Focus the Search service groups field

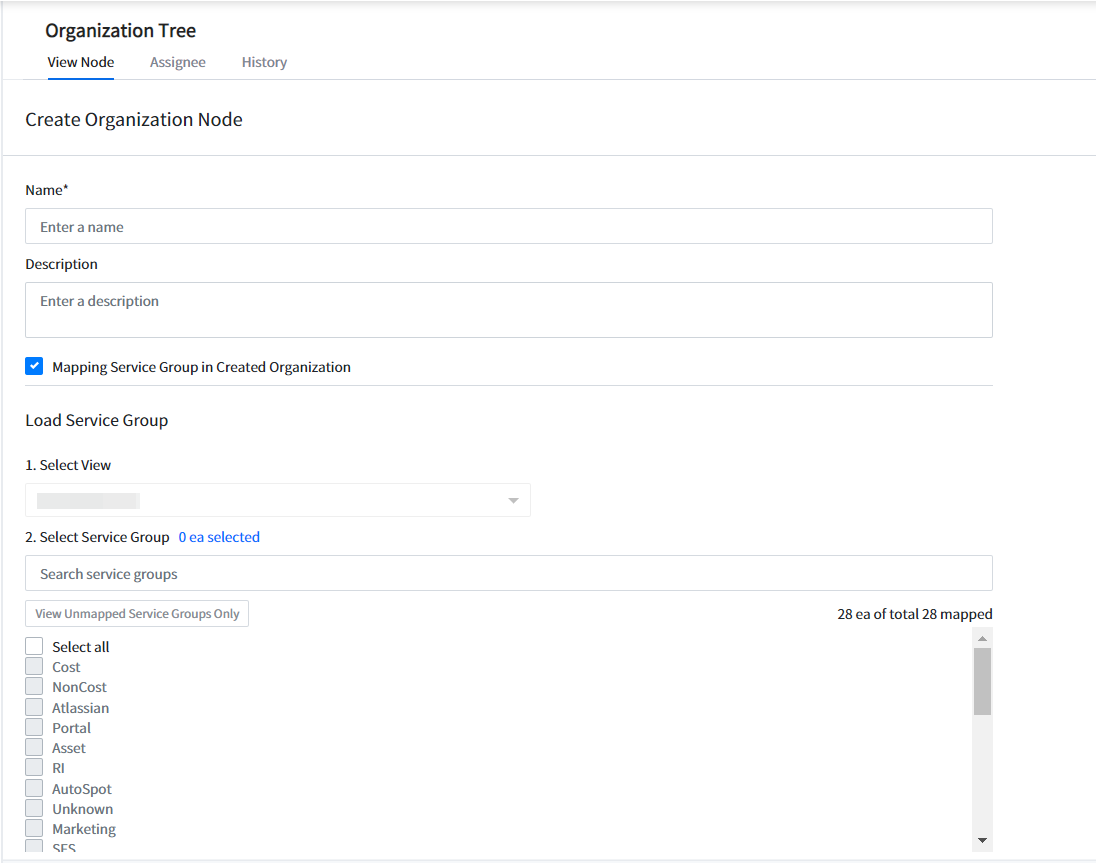[508, 574]
